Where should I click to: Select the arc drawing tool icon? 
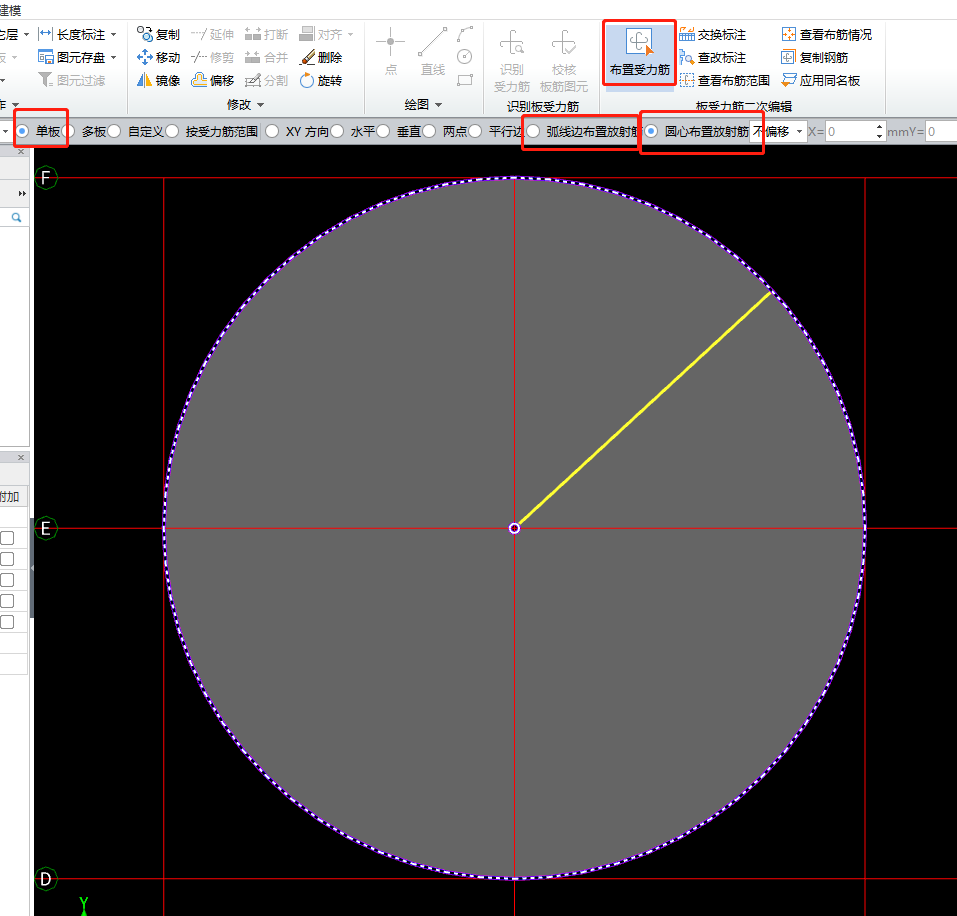[465, 34]
